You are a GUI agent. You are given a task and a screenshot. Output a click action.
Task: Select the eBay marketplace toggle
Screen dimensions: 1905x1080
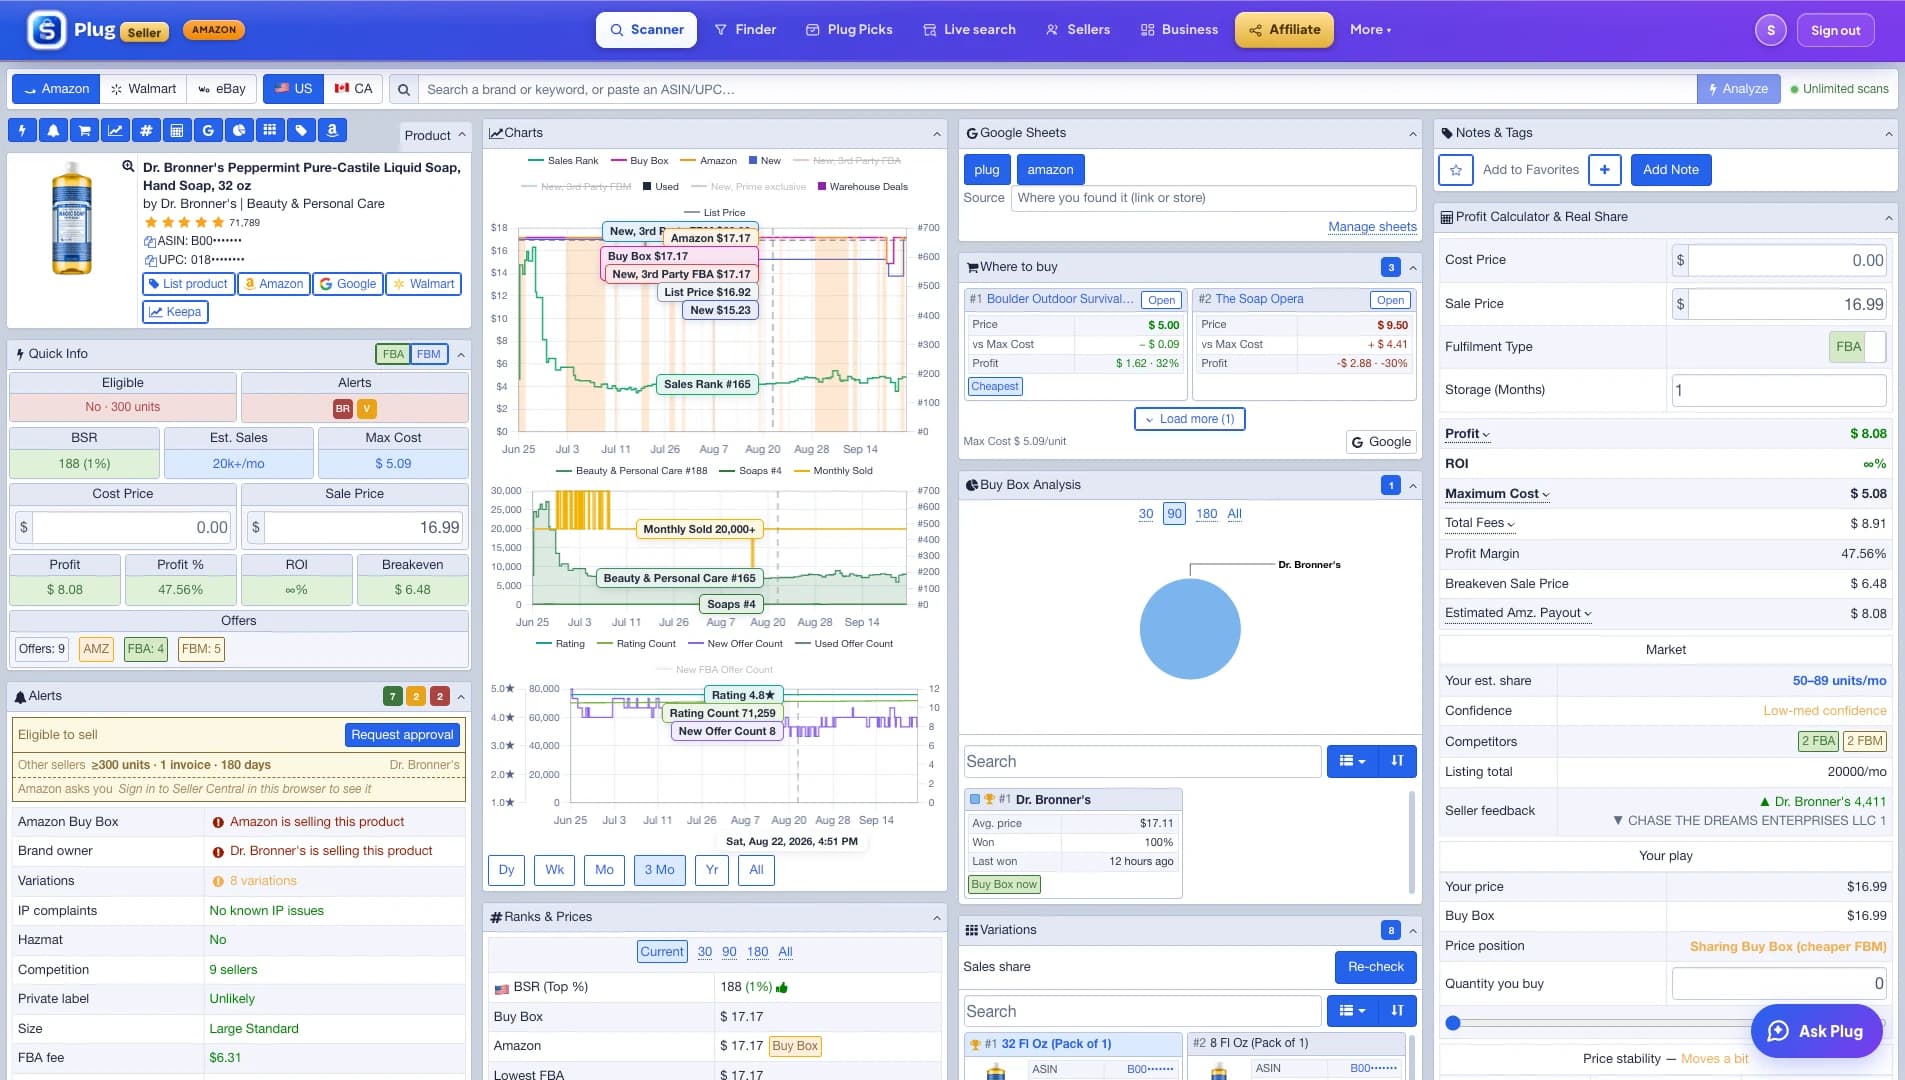tap(222, 89)
